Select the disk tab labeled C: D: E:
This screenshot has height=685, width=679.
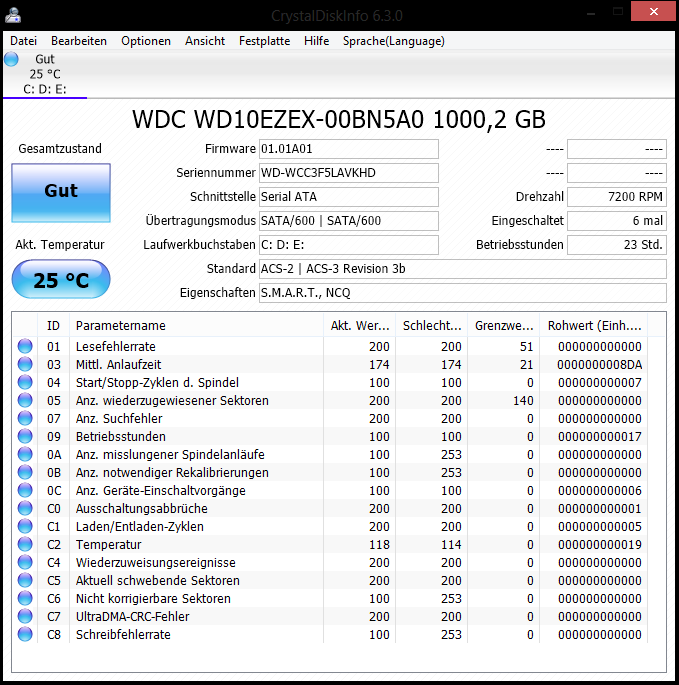pos(45,74)
